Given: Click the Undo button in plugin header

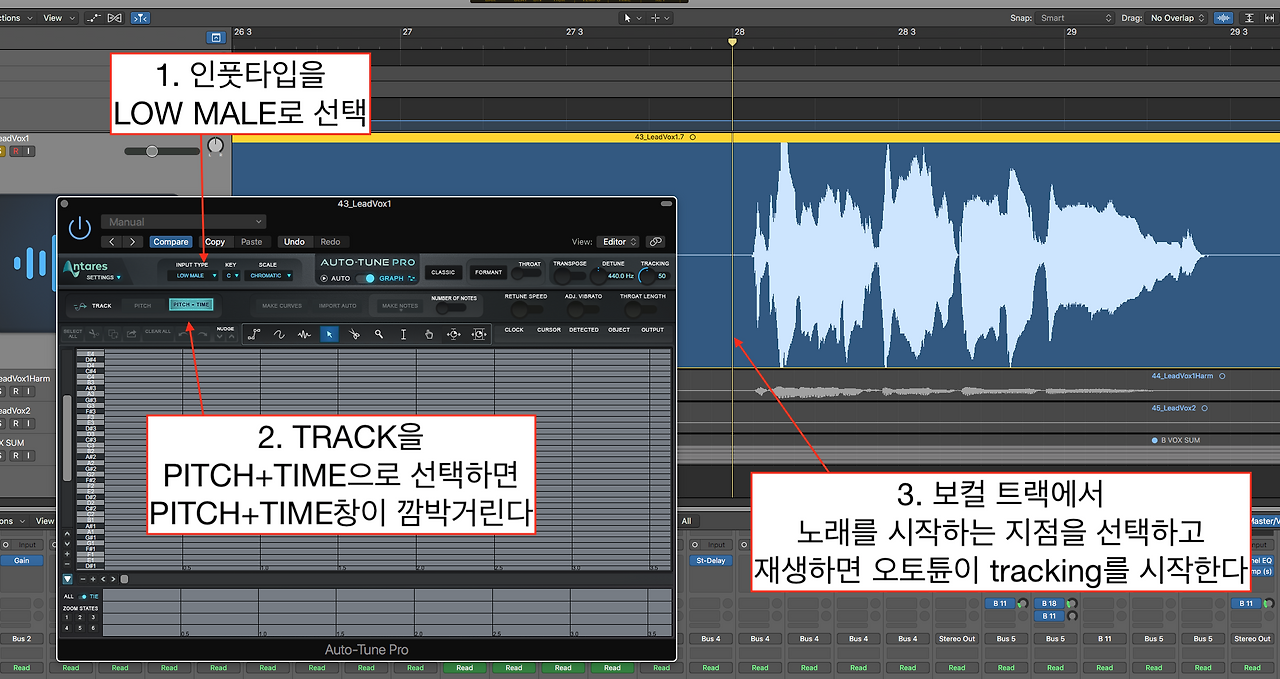Looking at the screenshot, I should 294,242.
